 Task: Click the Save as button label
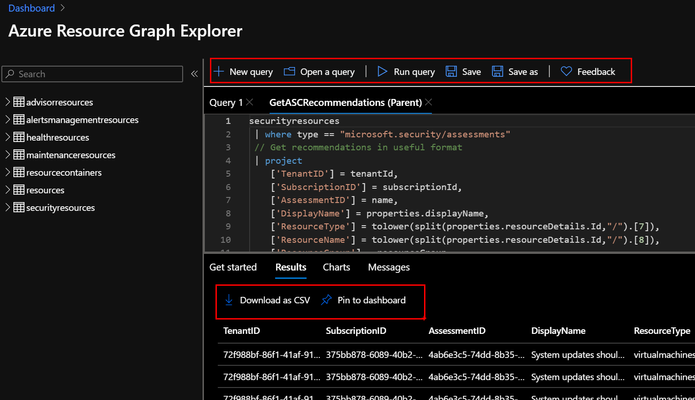point(523,72)
